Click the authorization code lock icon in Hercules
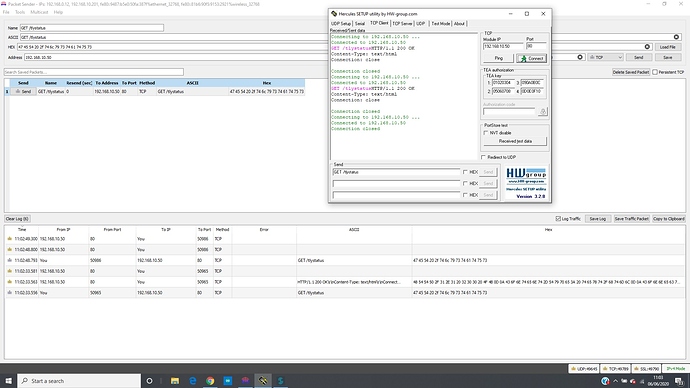The width and height of the screenshot is (690, 388). (543, 112)
